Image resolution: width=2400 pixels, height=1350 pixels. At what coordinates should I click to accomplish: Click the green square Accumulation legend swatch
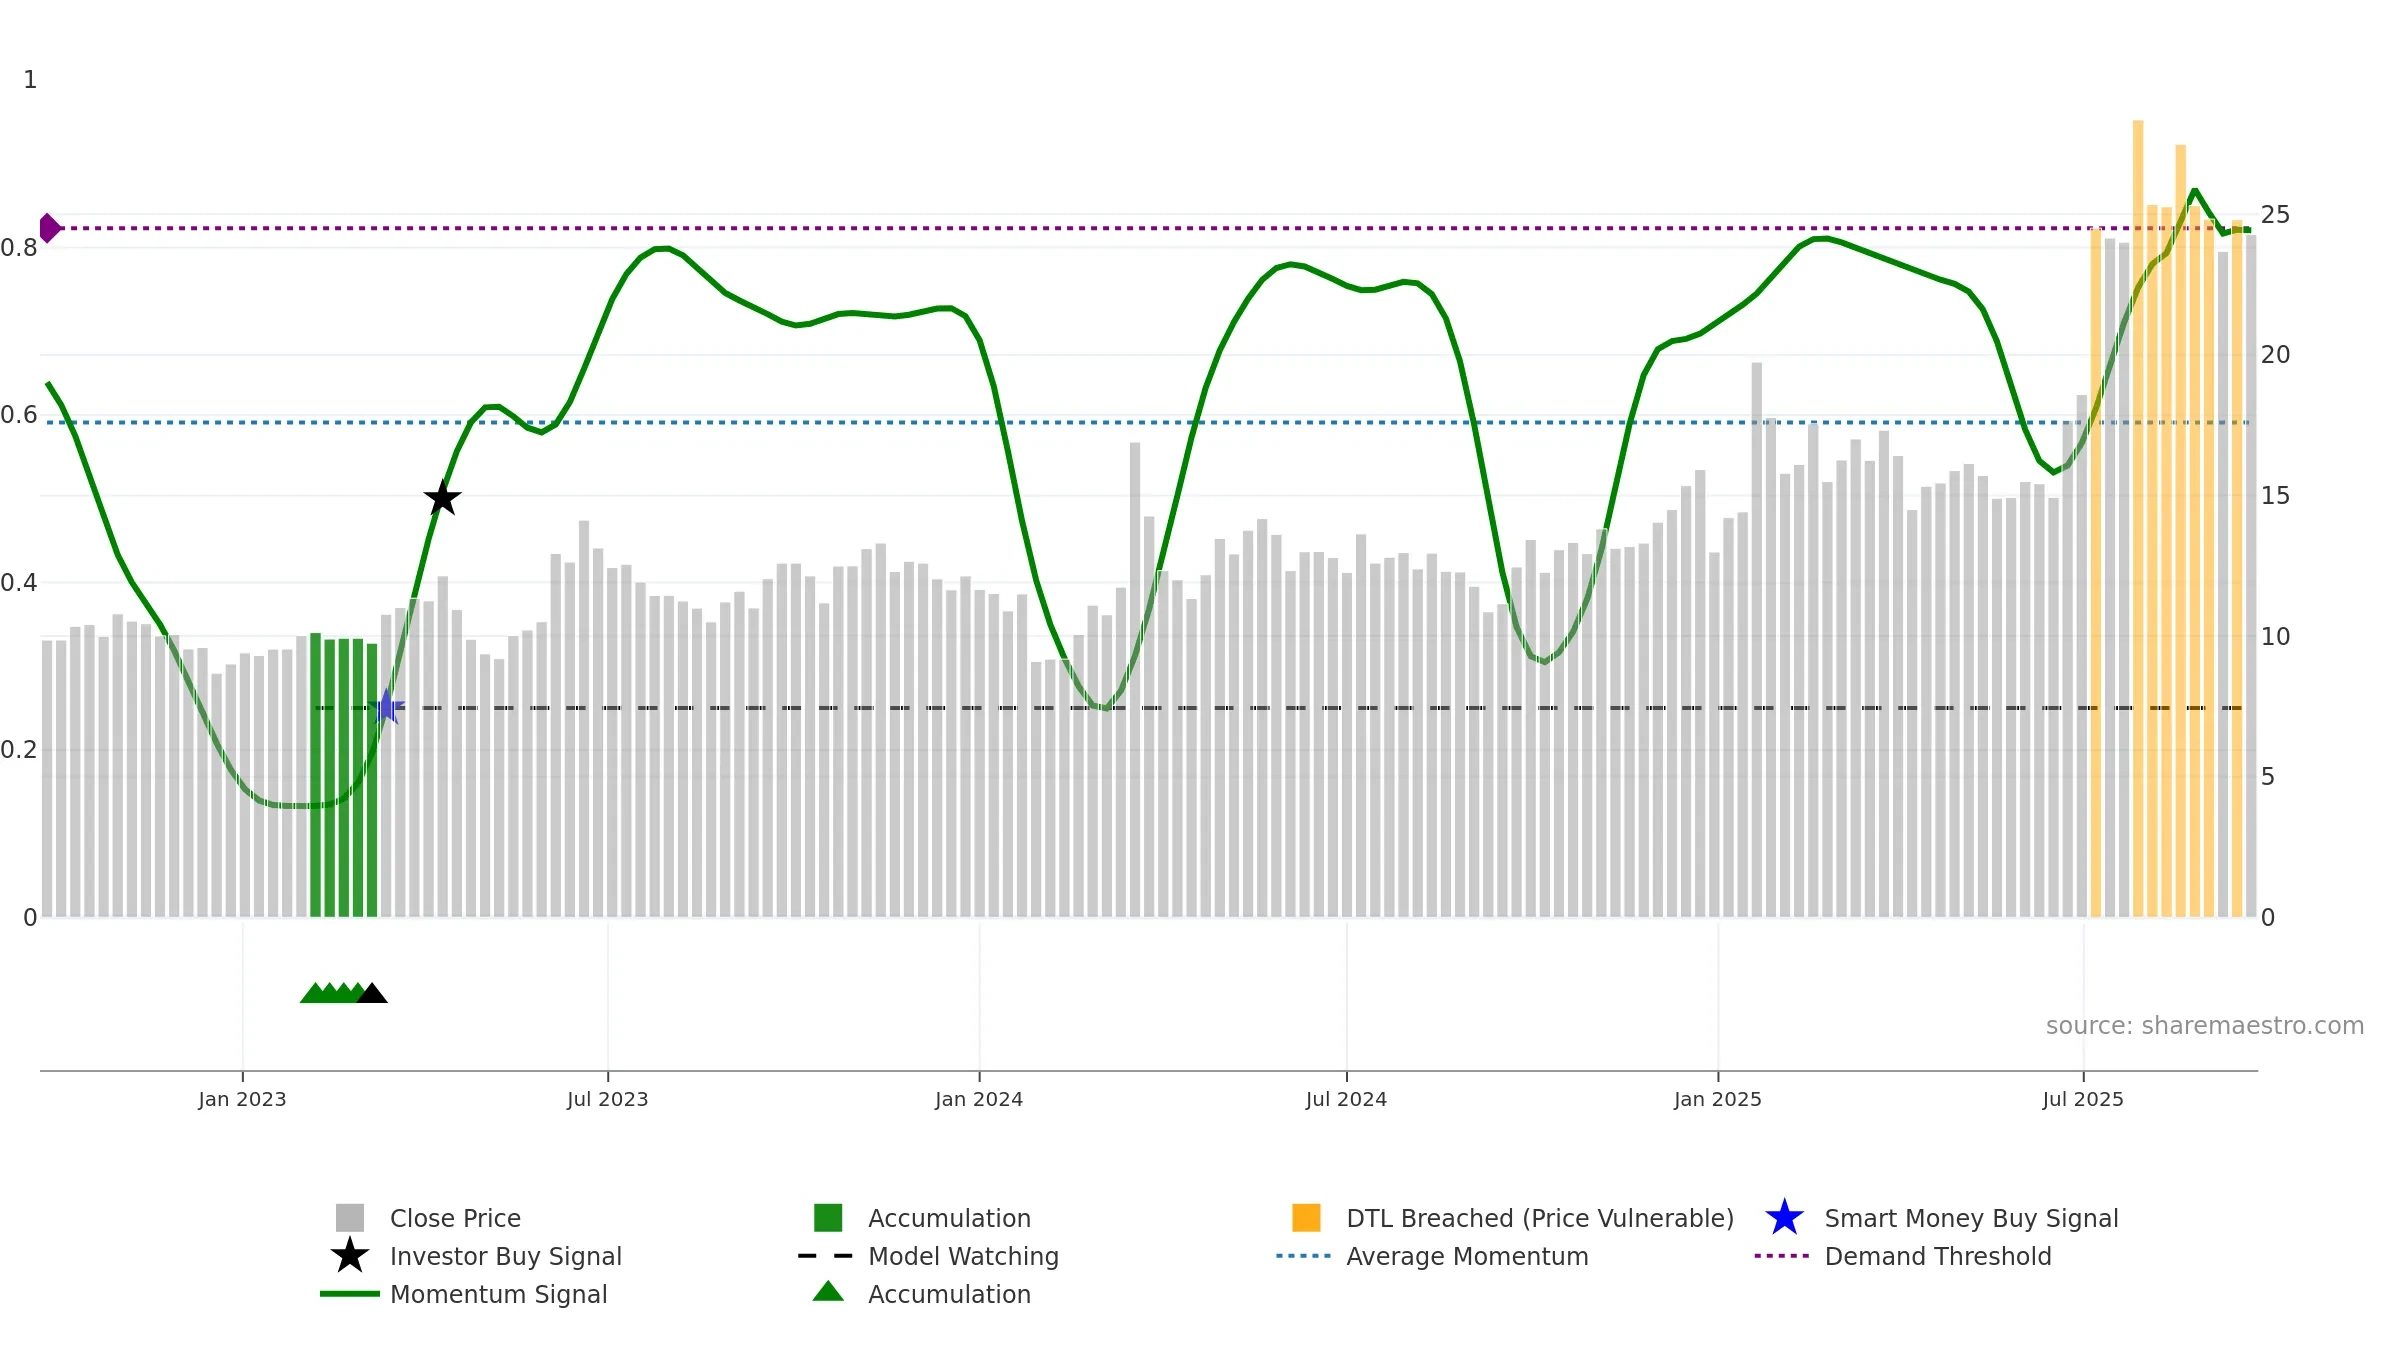click(x=828, y=1218)
